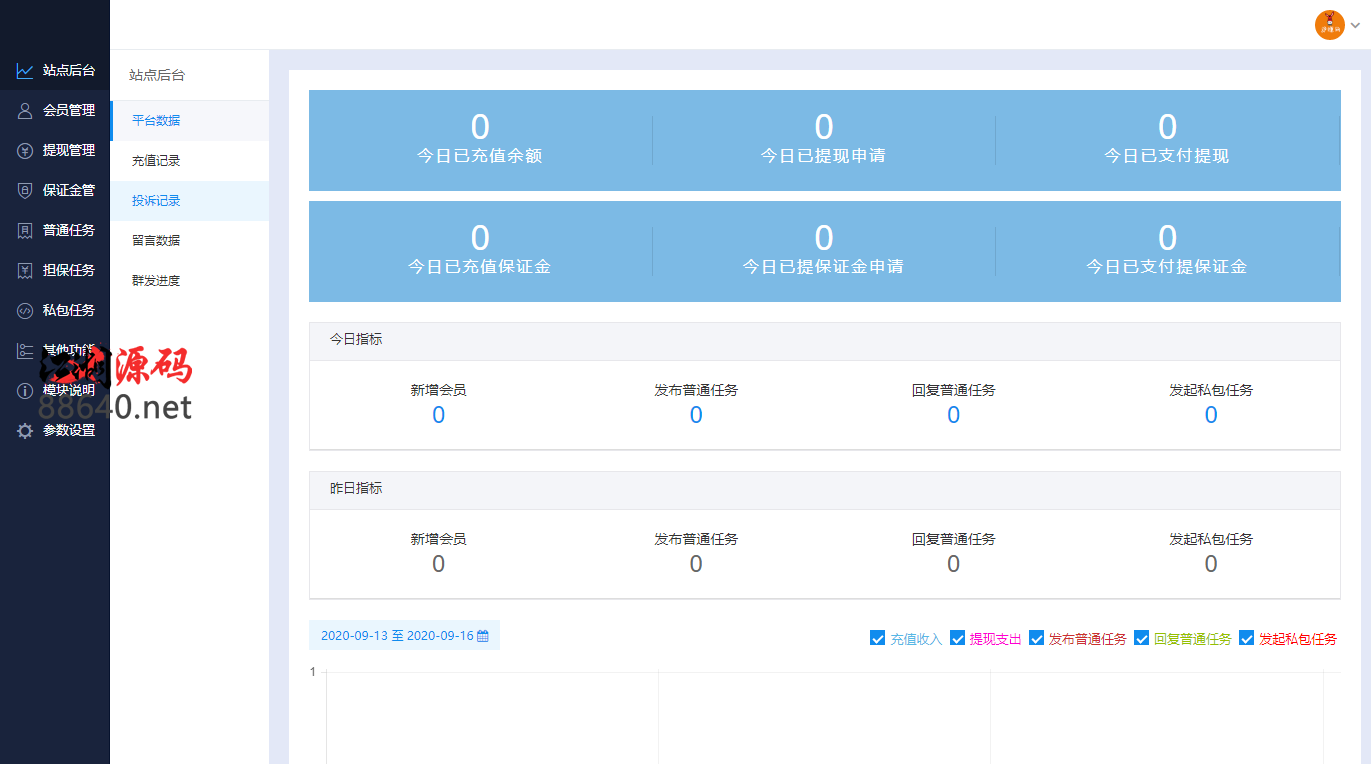The image size is (1371, 764).
Task: Open 会员管理 via its member icon
Action: point(23,111)
